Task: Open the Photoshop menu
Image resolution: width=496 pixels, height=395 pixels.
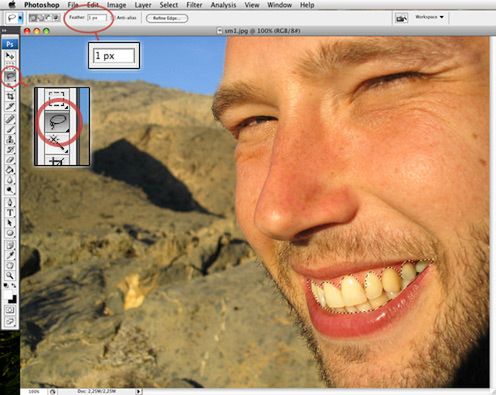Action: pyautogui.click(x=42, y=5)
